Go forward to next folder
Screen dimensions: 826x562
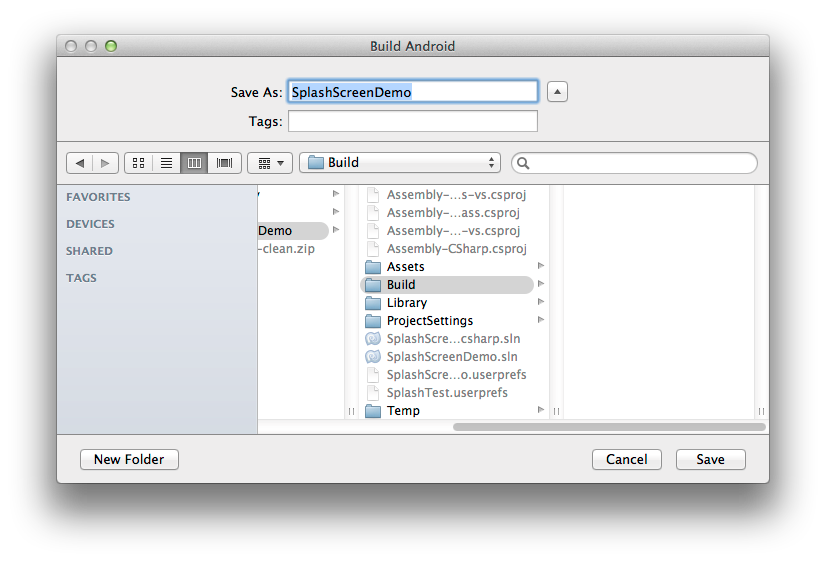click(105, 163)
